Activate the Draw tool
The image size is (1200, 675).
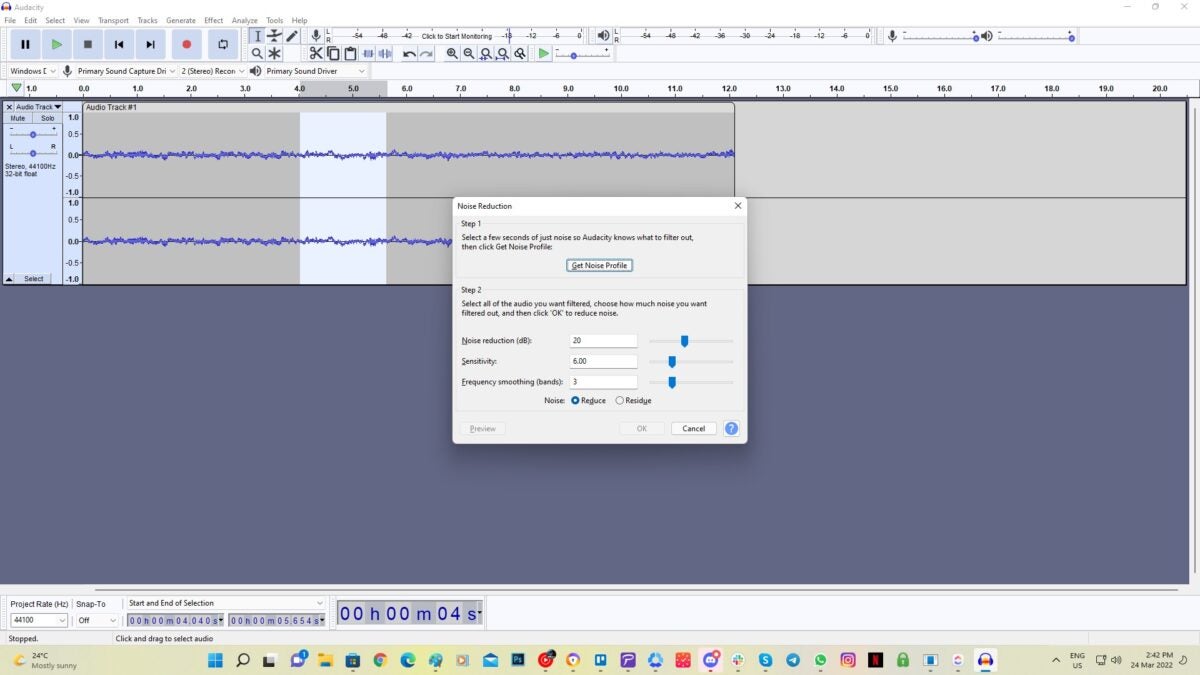tap(293, 35)
